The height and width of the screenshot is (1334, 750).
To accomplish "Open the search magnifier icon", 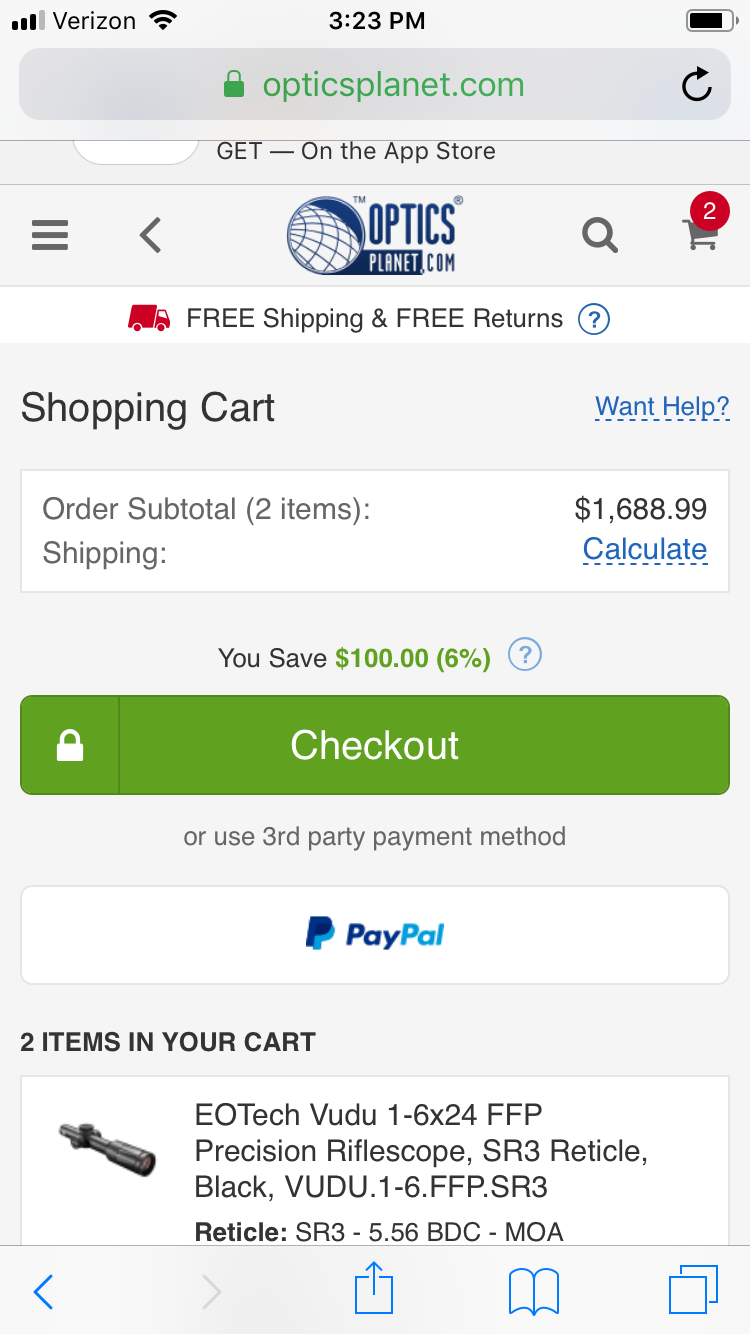I will coord(600,236).
